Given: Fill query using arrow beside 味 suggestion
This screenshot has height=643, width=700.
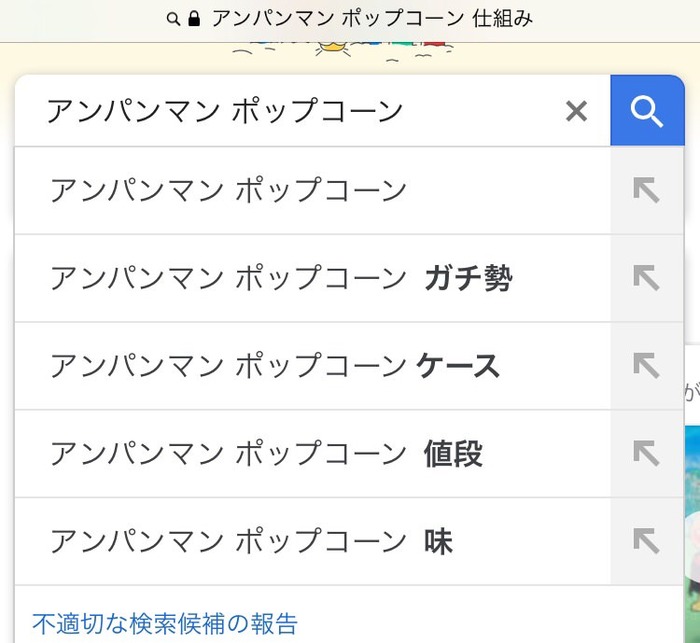Looking at the screenshot, I should [646, 541].
